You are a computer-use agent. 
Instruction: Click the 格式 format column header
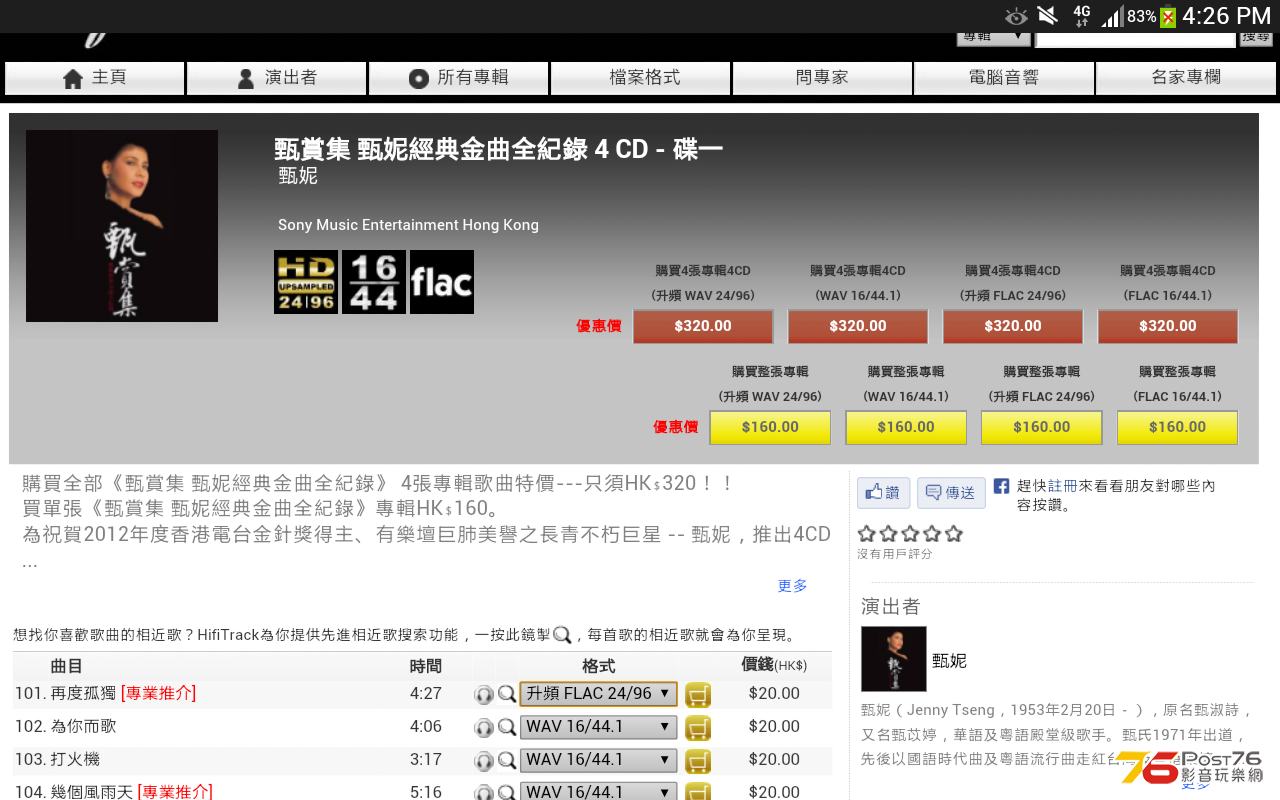click(x=598, y=666)
